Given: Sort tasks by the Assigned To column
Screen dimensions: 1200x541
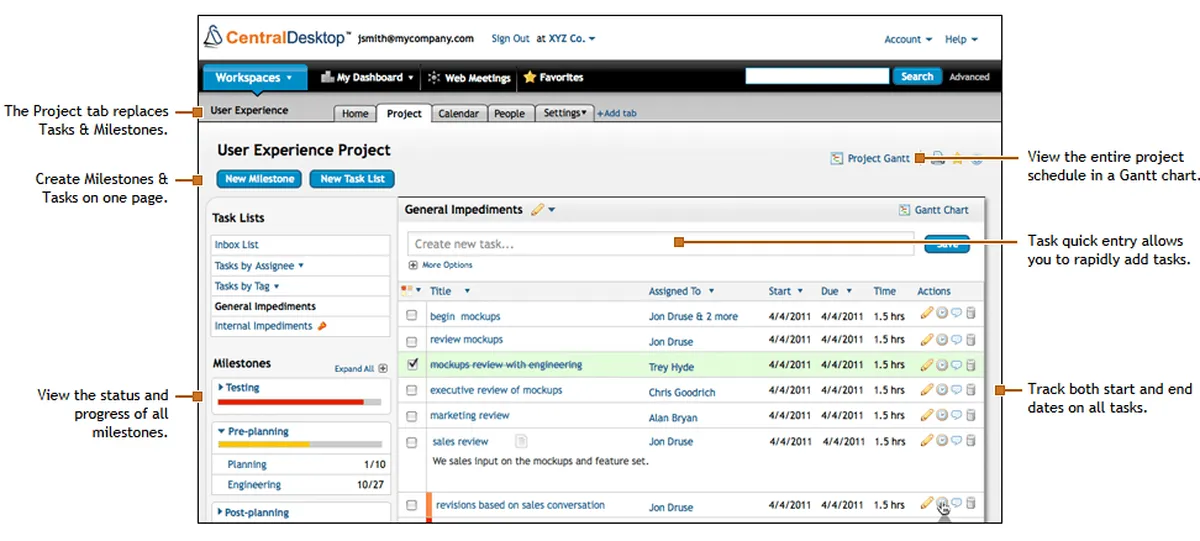Looking at the screenshot, I should point(682,291).
